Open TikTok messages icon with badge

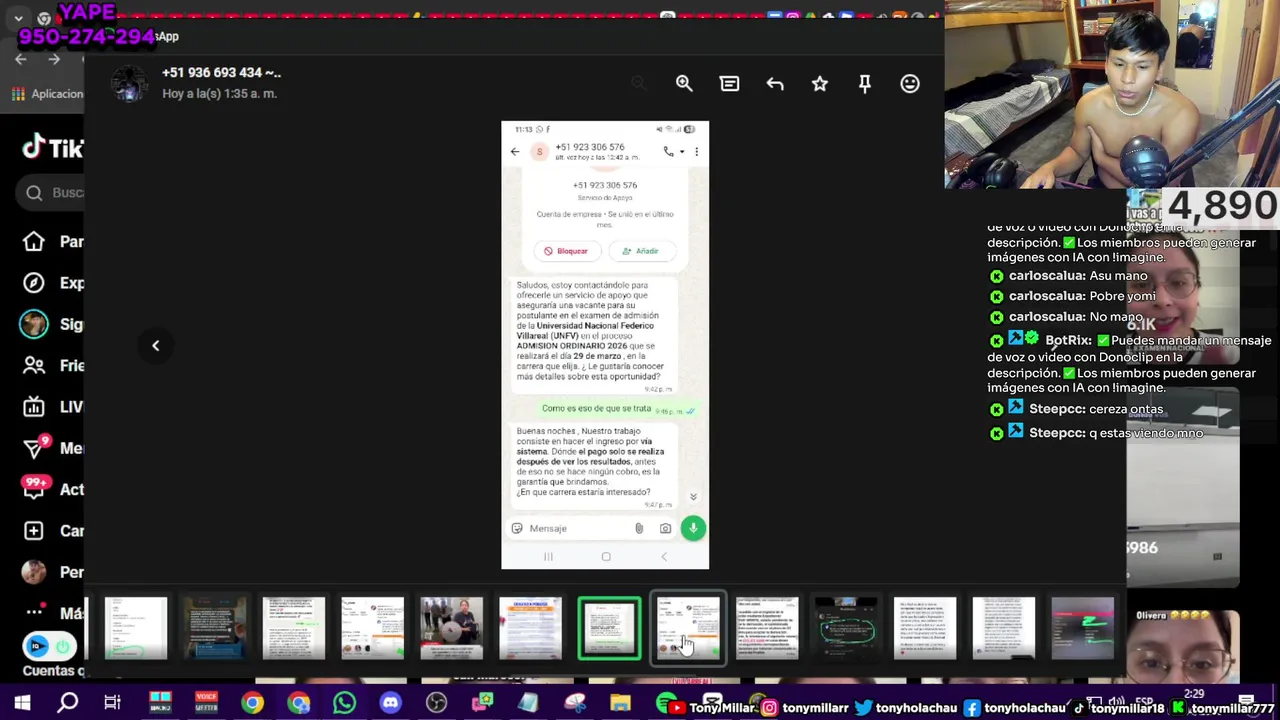coord(34,447)
